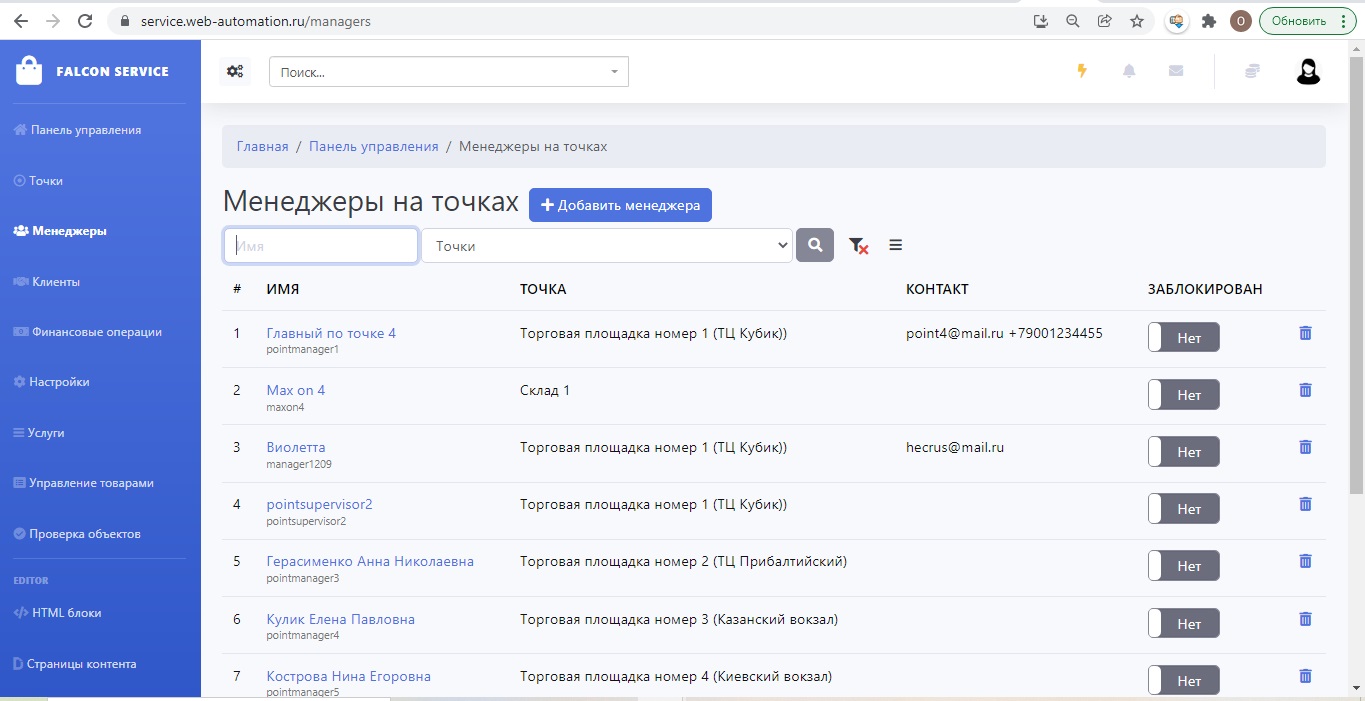The height and width of the screenshot is (701, 1365).
Task: Click the clear filter icon
Action: (858, 246)
